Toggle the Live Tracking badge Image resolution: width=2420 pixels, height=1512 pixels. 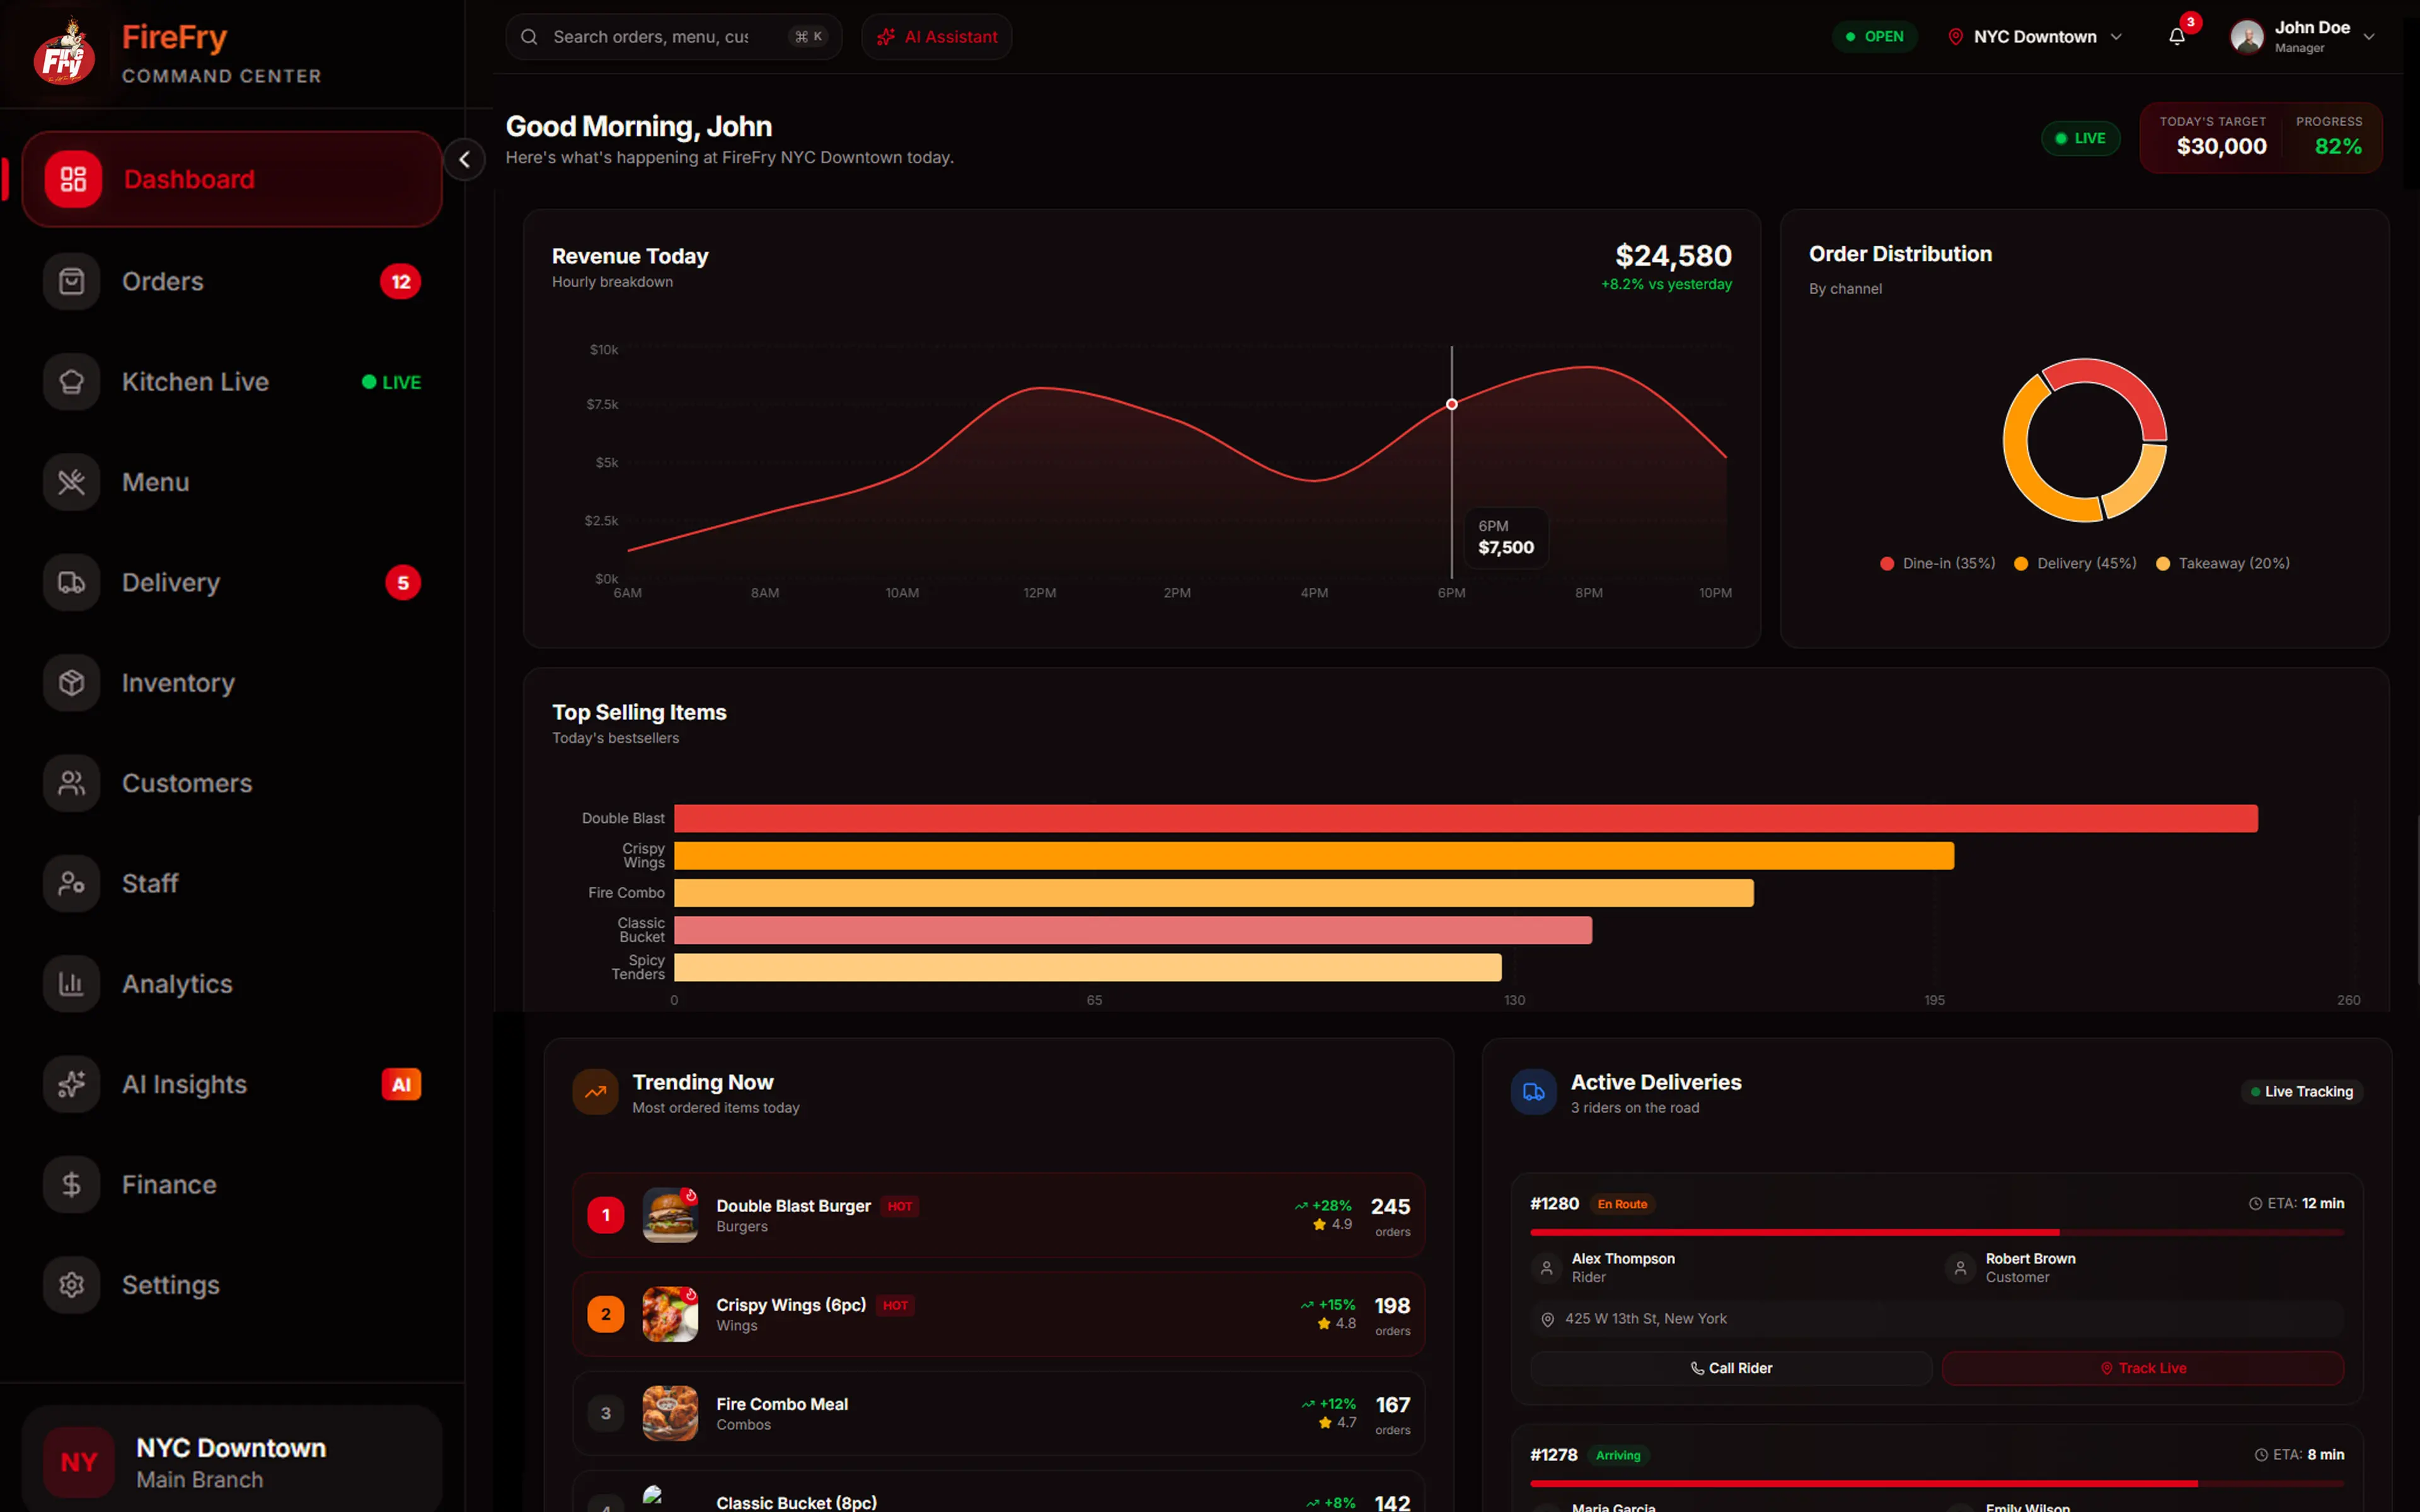point(2301,1091)
